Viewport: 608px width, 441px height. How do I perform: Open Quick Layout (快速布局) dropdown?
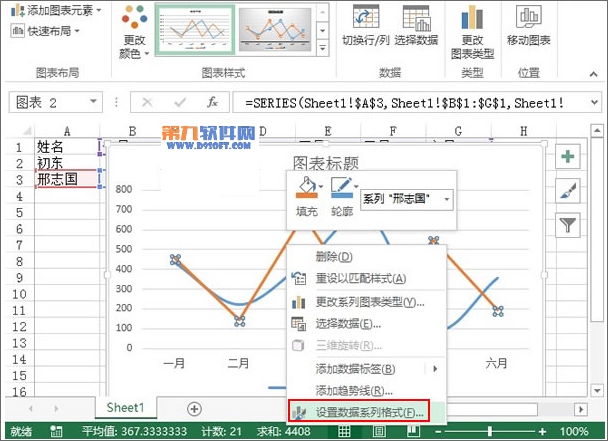click(45, 31)
